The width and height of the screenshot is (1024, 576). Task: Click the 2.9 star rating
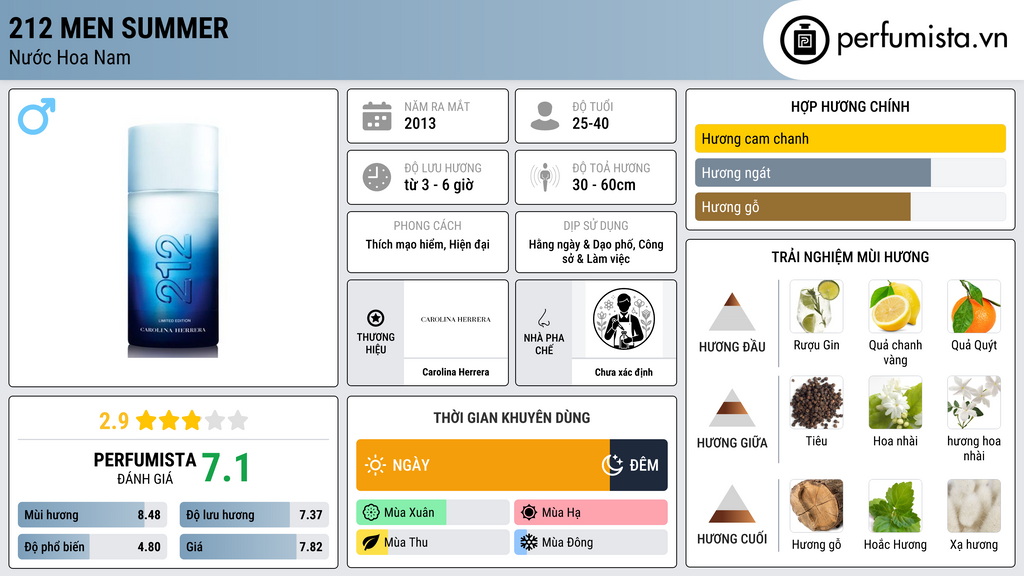pos(173,420)
